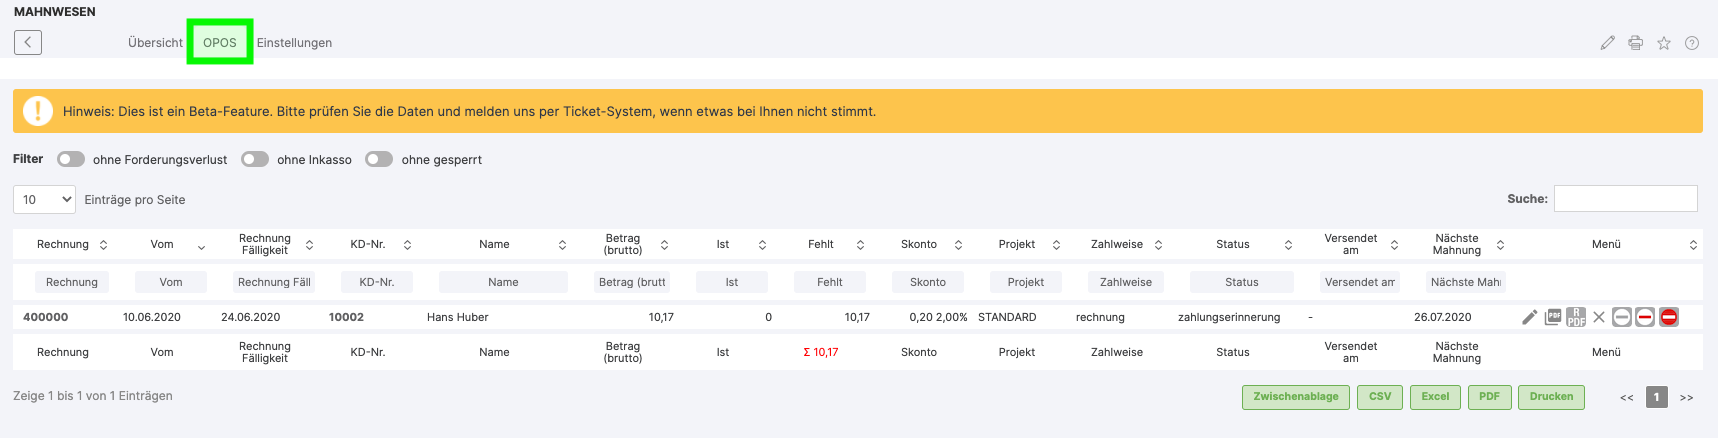The height and width of the screenshot is (438, 1718).
Task: Click the Zwischenablage button
Action: click(1295, 397)
